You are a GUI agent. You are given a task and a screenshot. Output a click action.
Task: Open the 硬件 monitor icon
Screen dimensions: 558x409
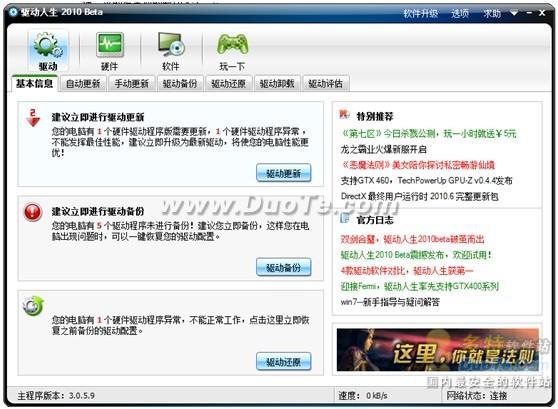point(110,45)
